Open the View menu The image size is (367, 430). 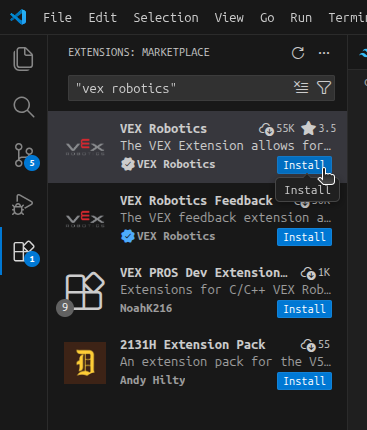tap(229, 17)
